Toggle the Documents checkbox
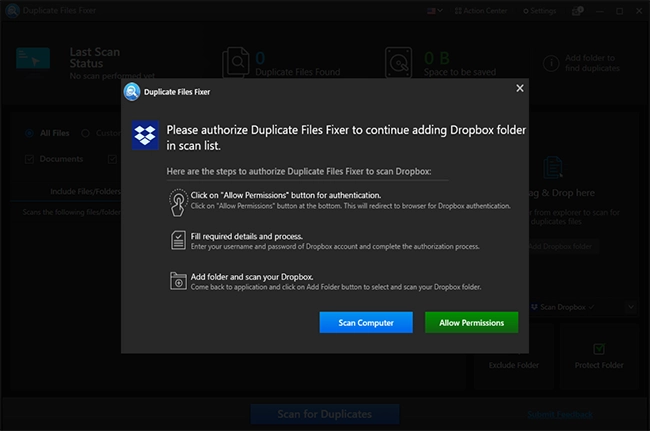The height and width of the screenshot is (431, 650). 29,159
